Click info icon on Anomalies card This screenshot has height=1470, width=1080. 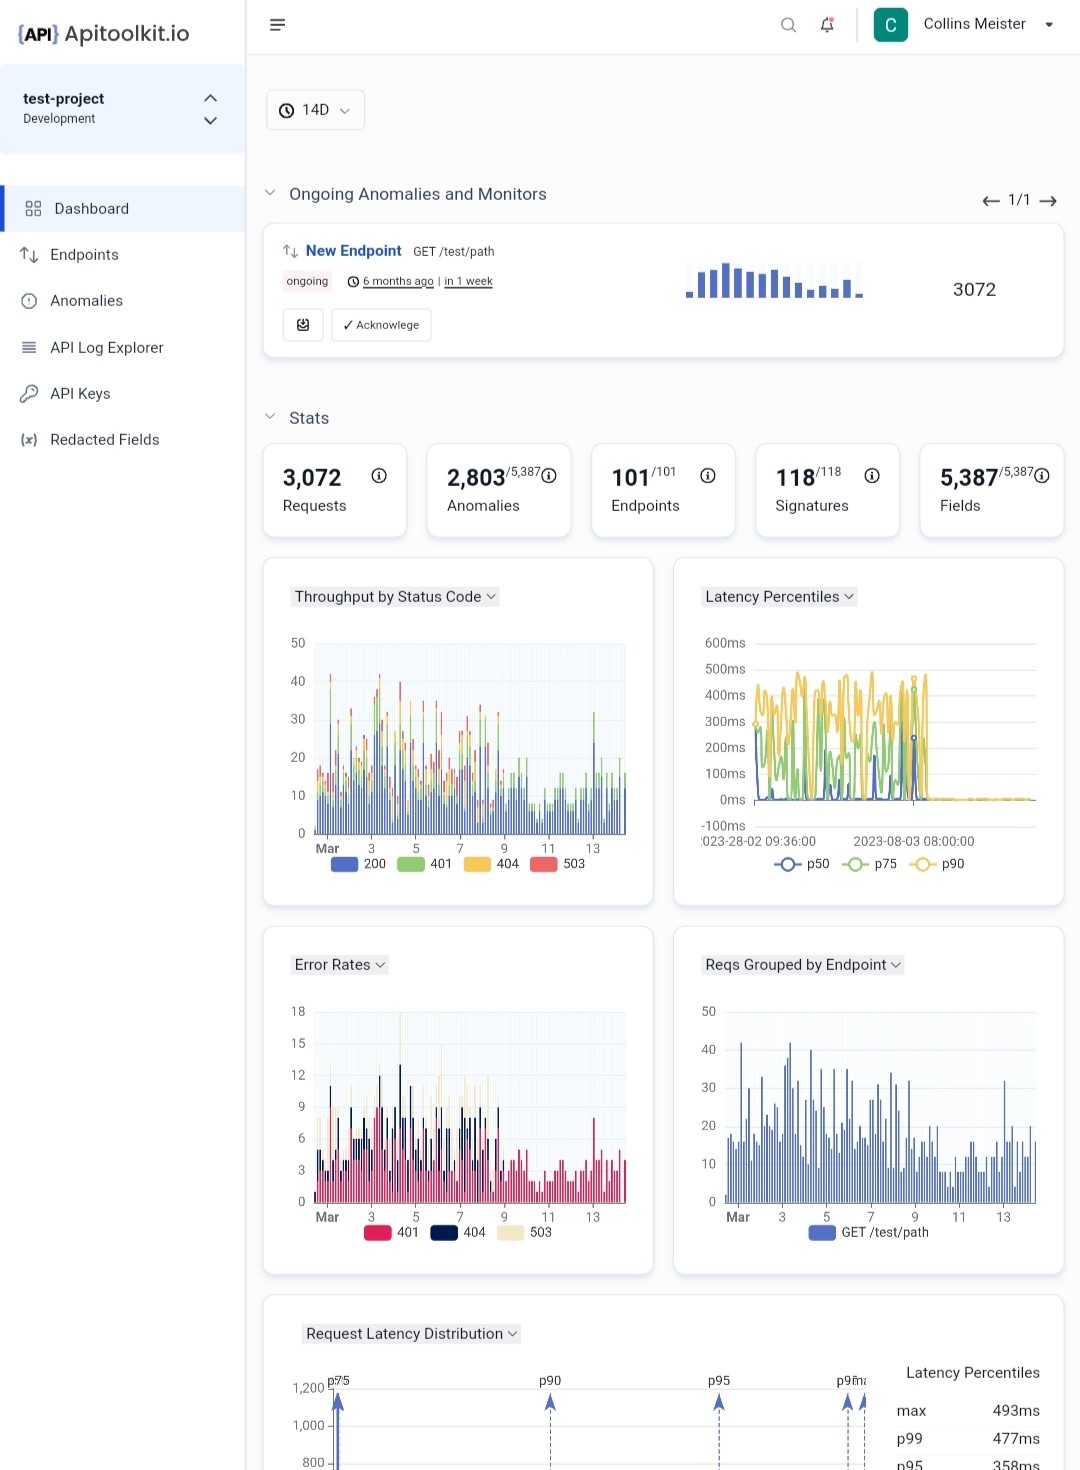[549, 476]
